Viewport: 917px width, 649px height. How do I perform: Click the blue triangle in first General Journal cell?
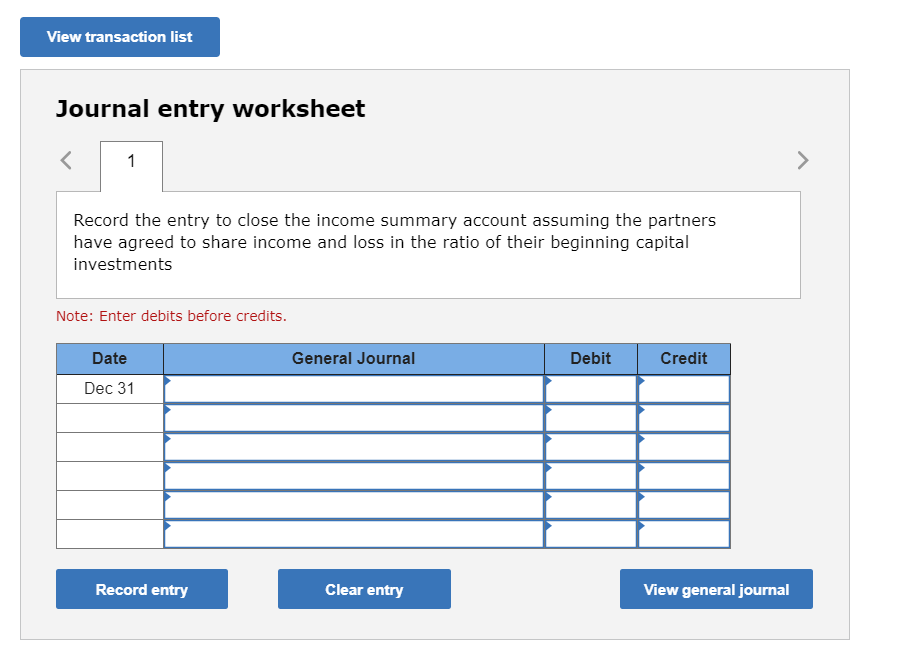[169, 382]
